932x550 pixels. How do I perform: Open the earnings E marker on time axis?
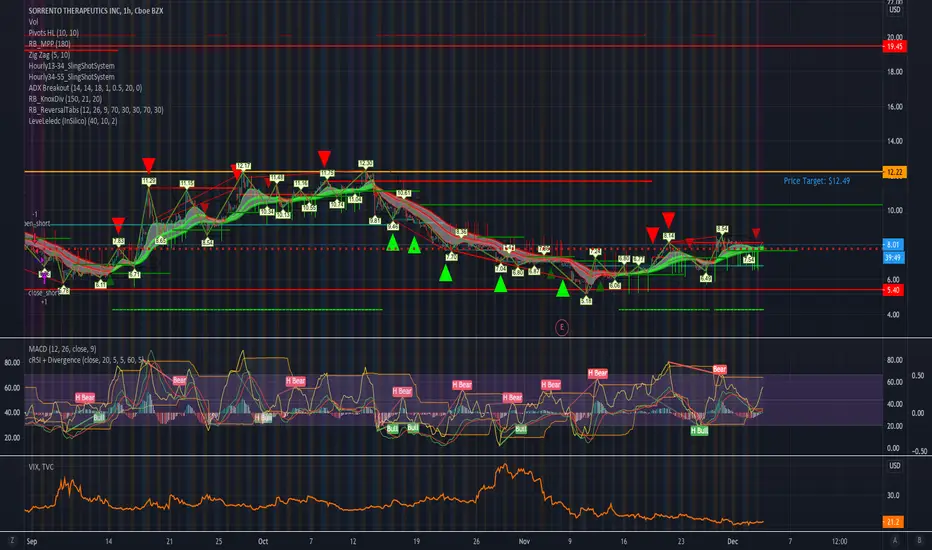[562, 327]
